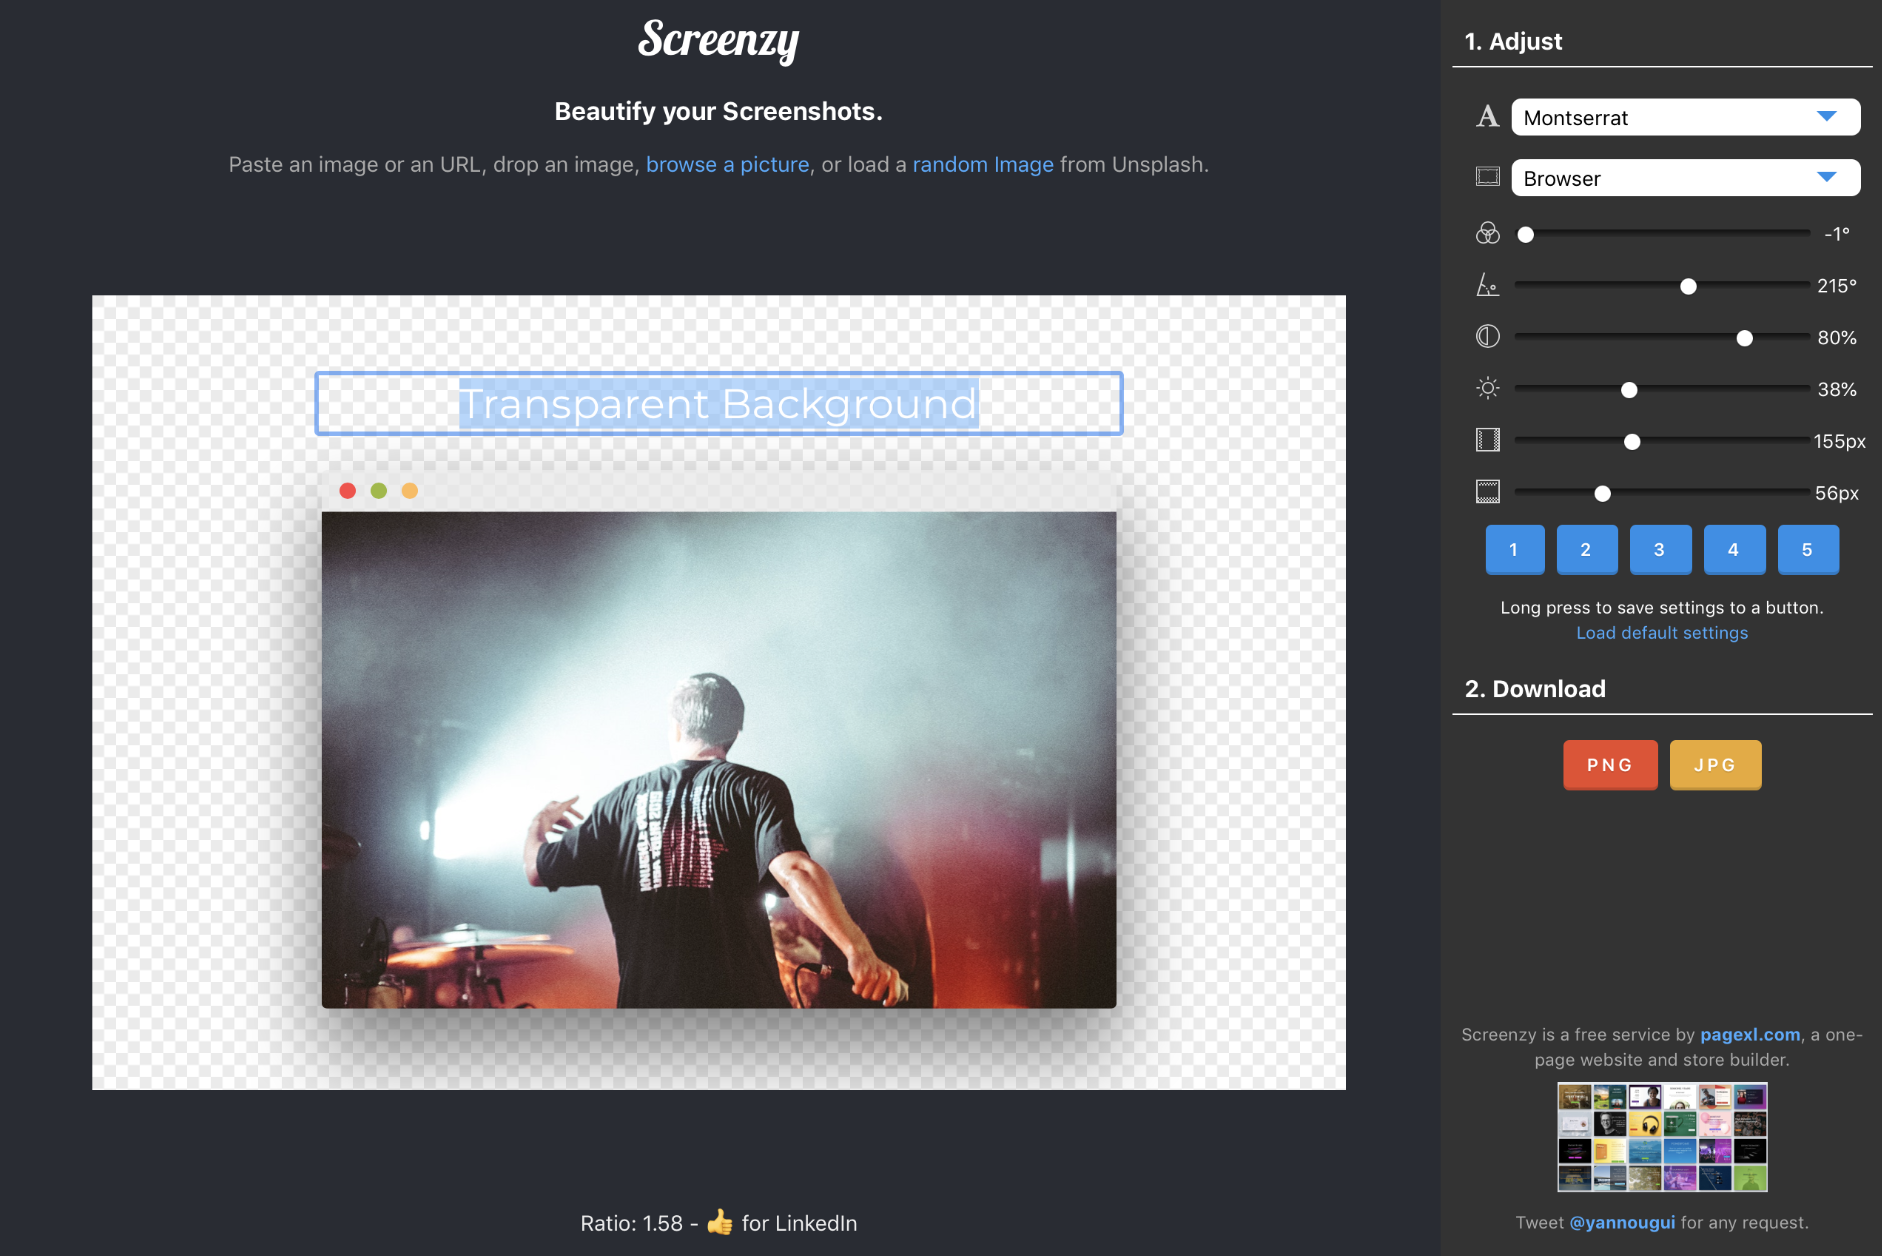The image size is (1882, 1256).
Task: Select the color hue icon with three circles
Action: click(x=1487, y=233)
